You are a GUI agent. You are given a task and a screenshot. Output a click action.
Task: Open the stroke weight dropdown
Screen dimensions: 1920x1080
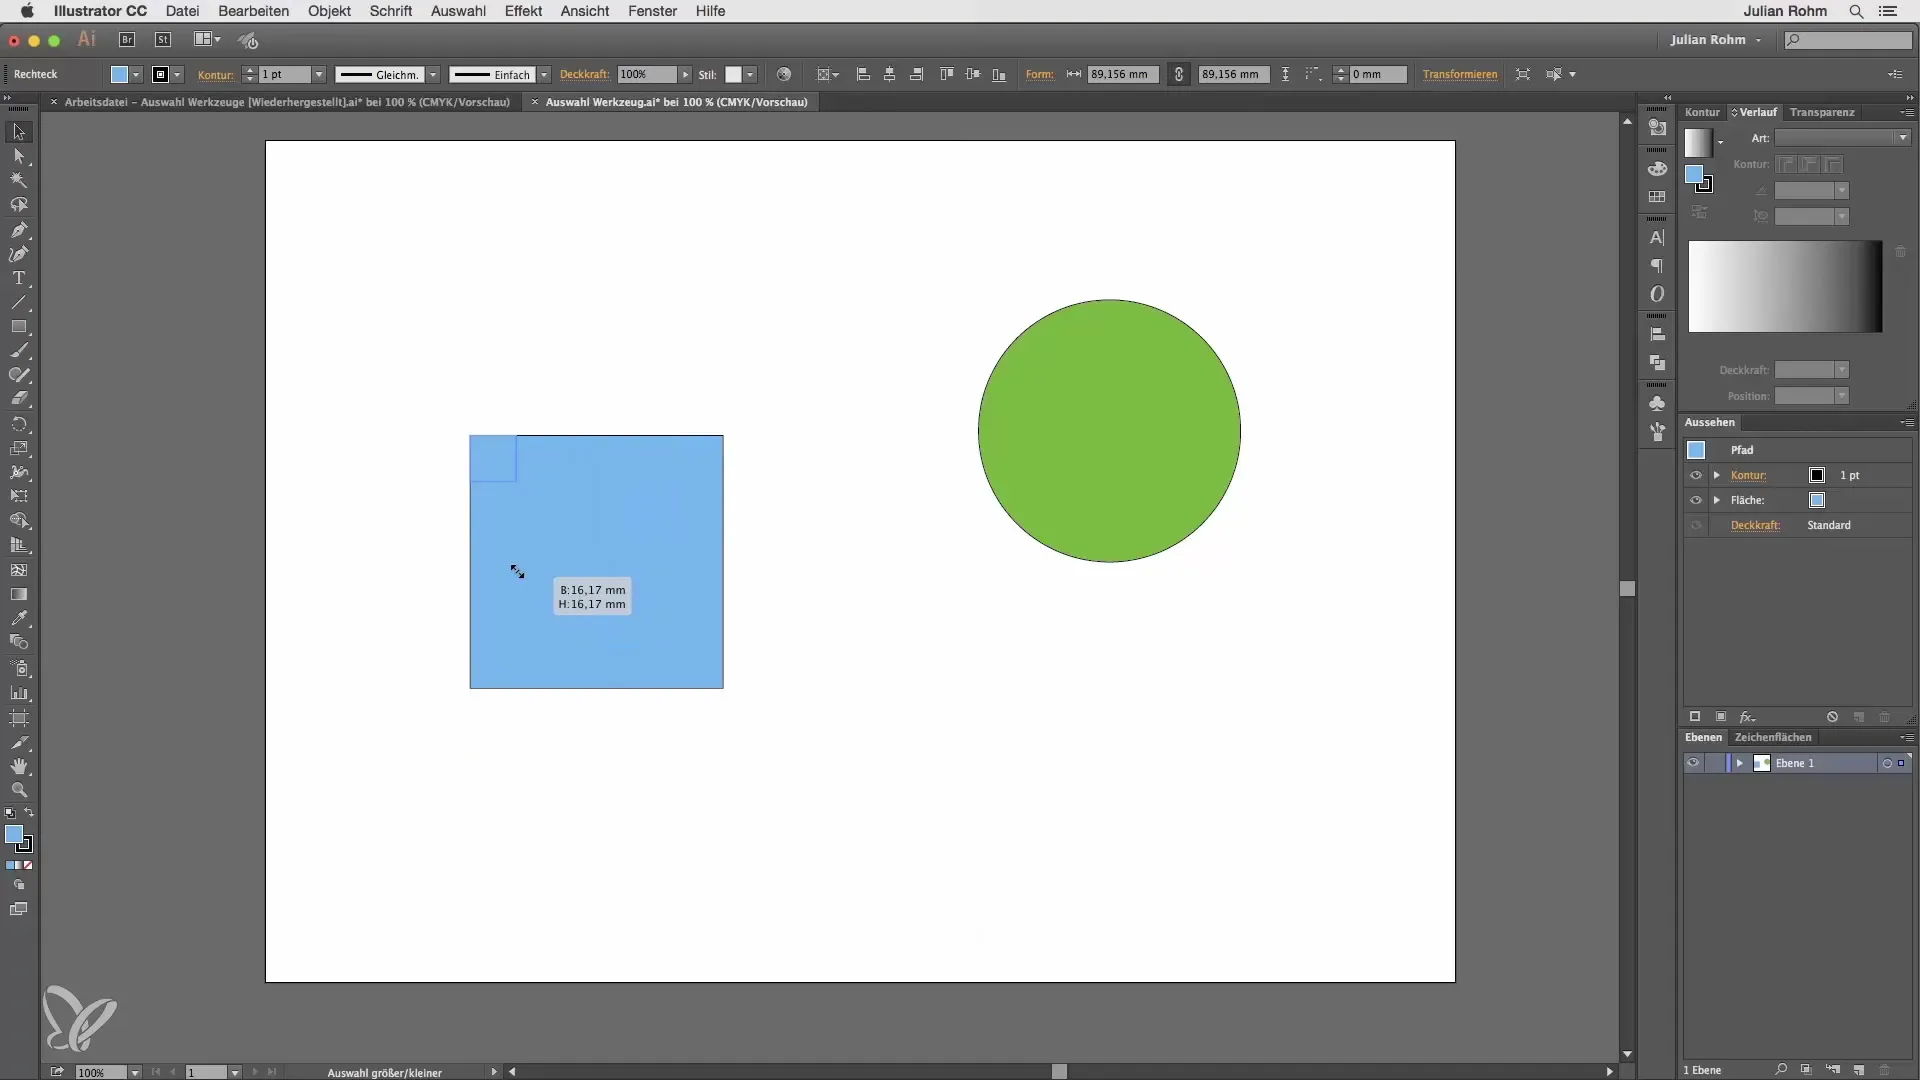(x=319, y=75)
